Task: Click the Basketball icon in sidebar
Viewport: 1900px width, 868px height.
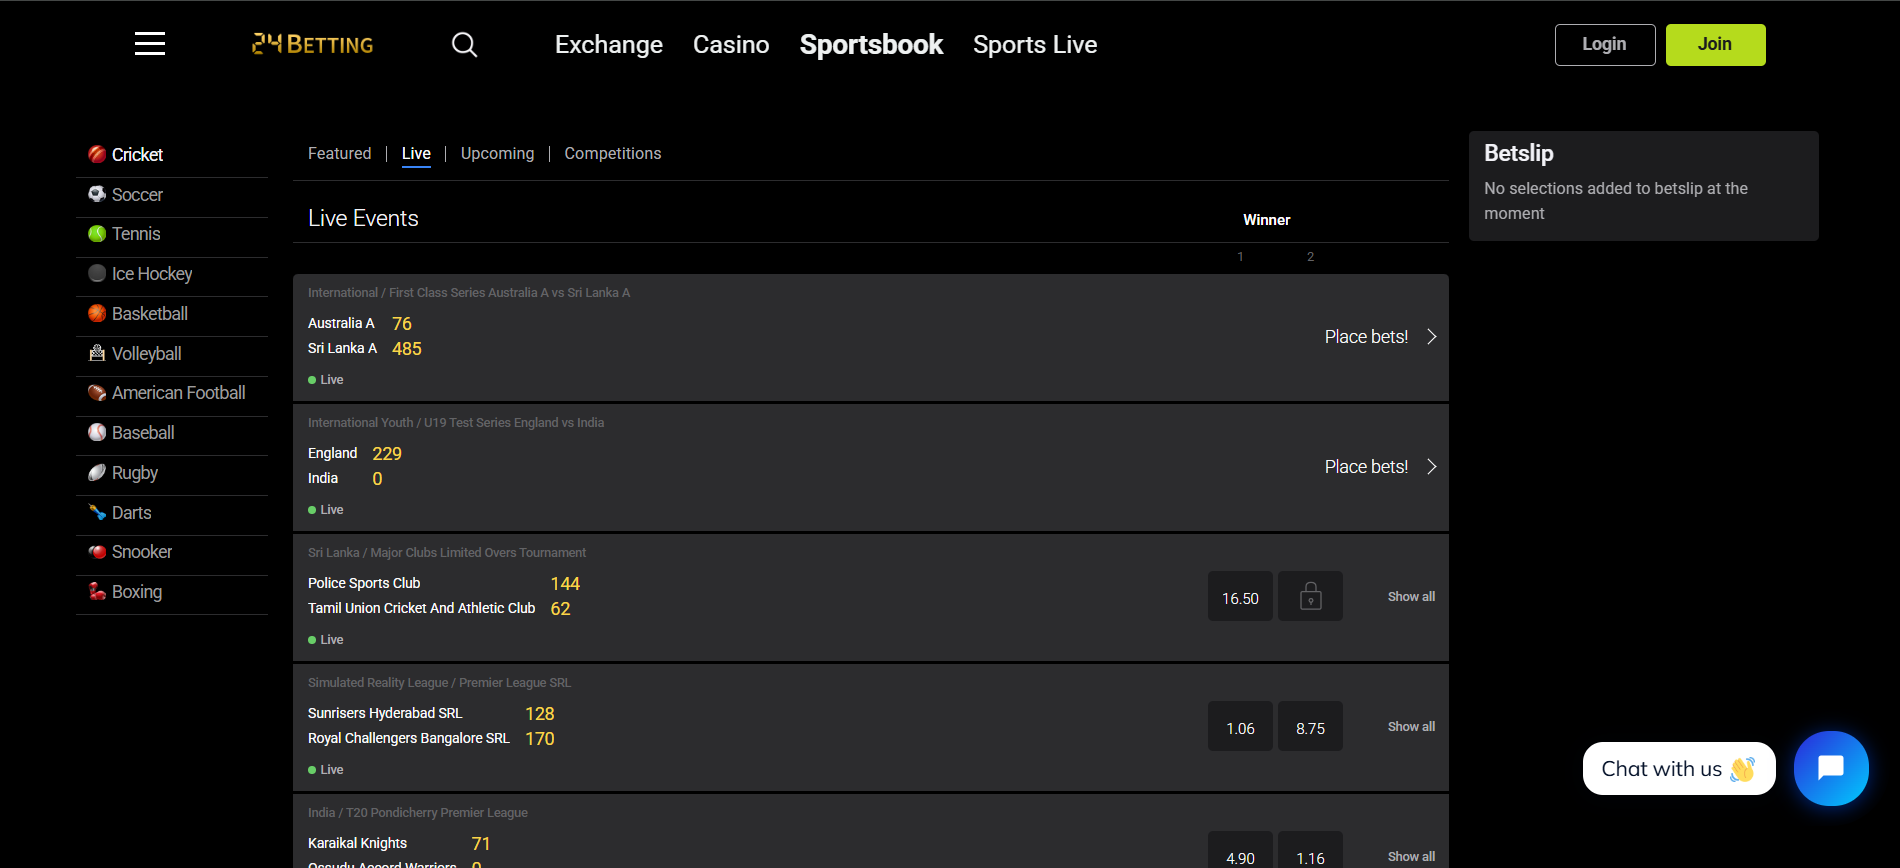Action: pos(97,314)
